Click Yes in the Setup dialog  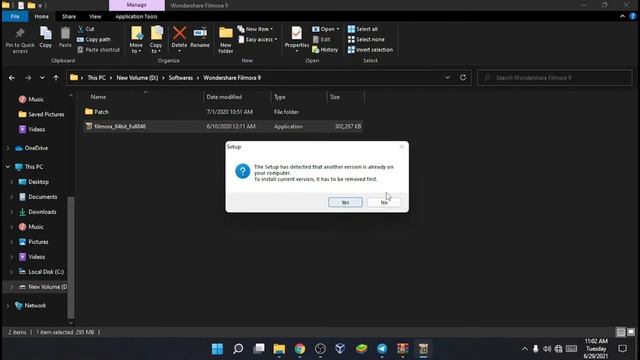pos(345,202)
